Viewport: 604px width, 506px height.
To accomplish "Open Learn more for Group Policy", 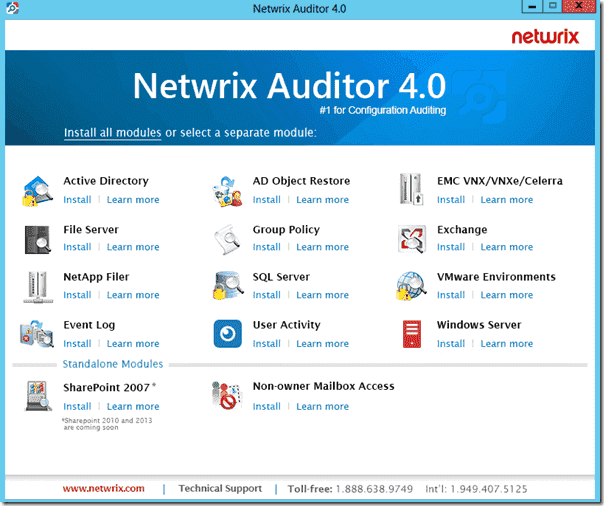I will (322, 247).
